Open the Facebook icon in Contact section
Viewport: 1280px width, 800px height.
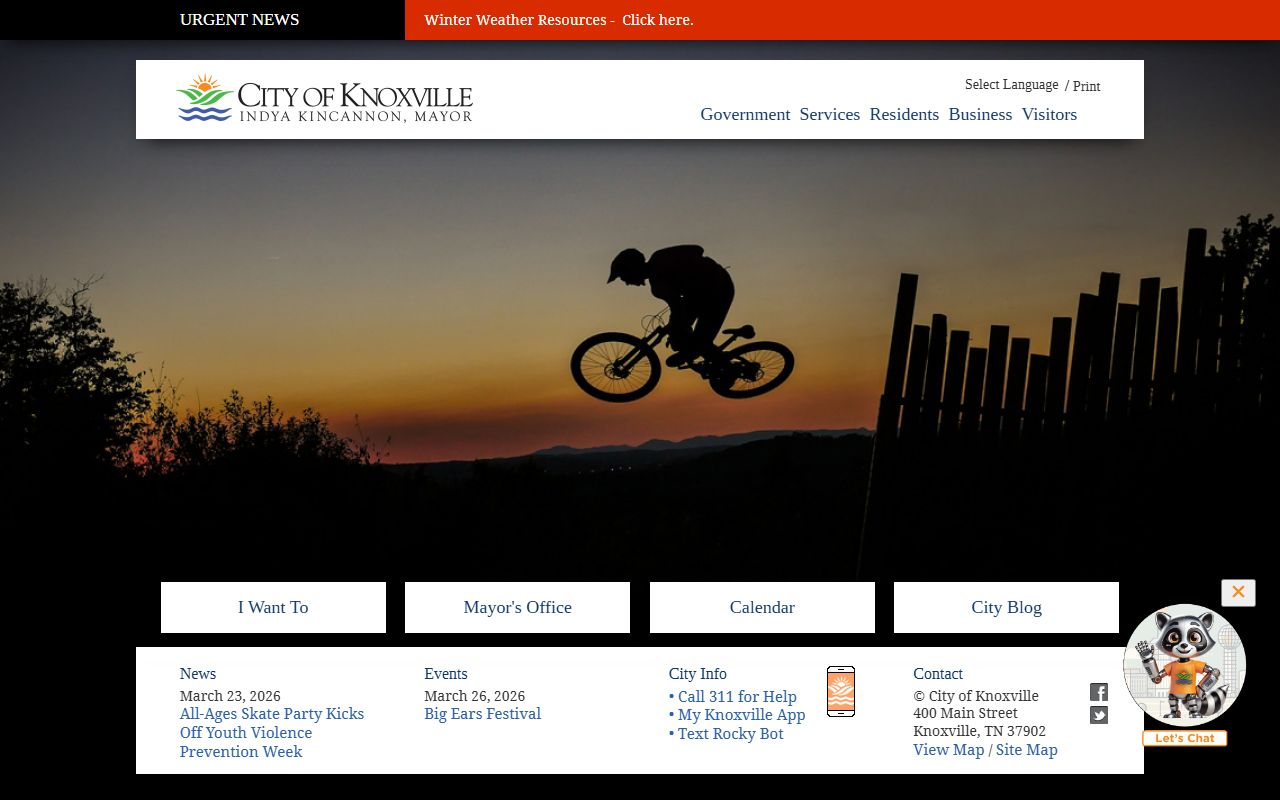pos(1098,692)
